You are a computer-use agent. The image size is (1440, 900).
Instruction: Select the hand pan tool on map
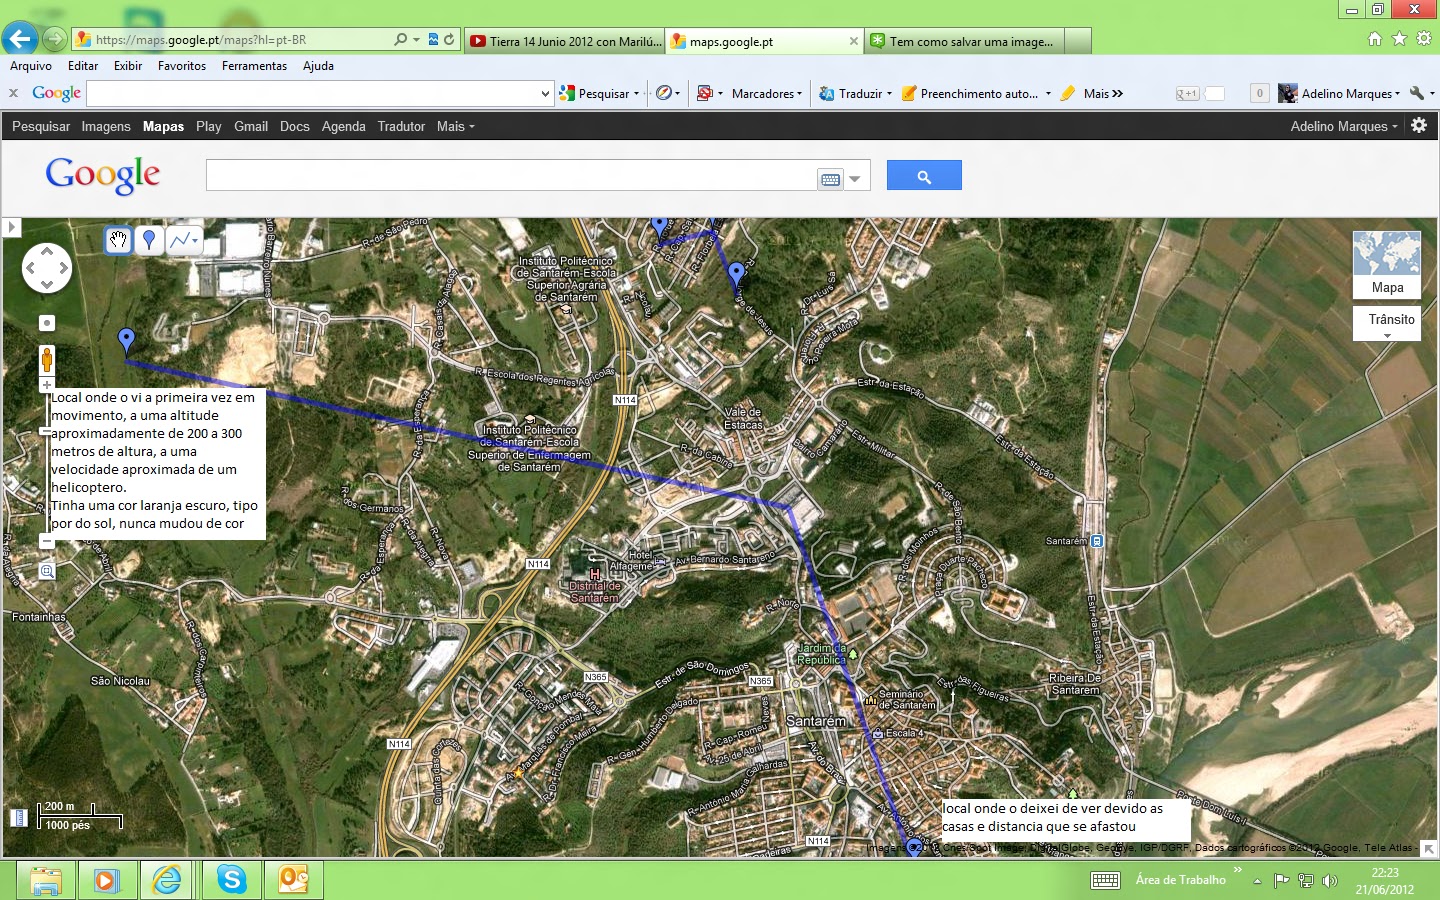coord(118,240)
